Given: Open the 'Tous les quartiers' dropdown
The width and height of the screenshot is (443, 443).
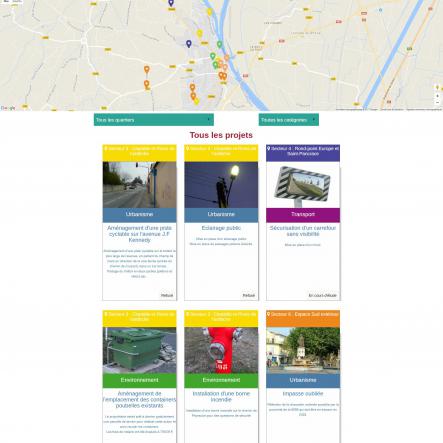Looking at the screenshot, I should tap(154, 120).
